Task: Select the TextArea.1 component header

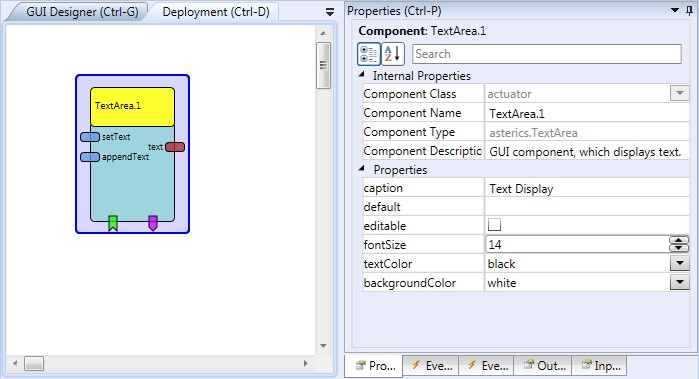Action: tap(132, 107)
